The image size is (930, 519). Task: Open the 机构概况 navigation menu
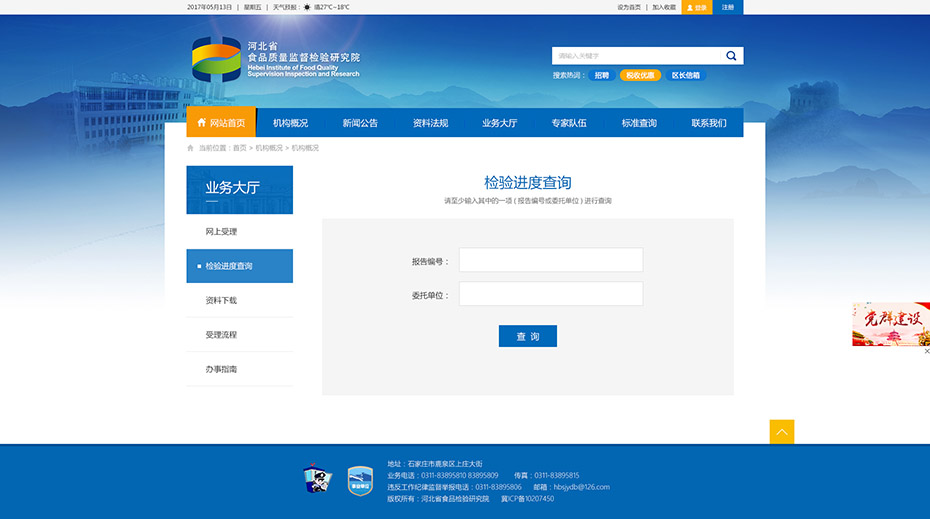pos(290,123)
